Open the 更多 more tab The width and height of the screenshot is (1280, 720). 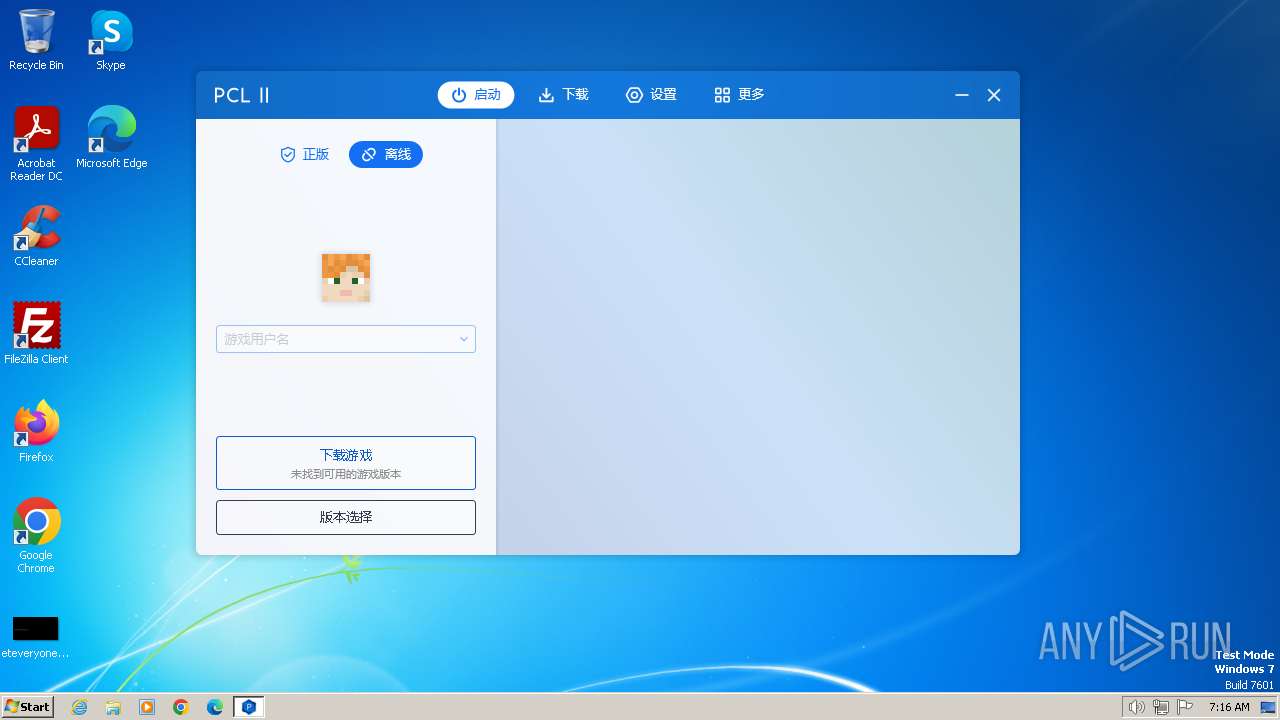coord(739,95)
